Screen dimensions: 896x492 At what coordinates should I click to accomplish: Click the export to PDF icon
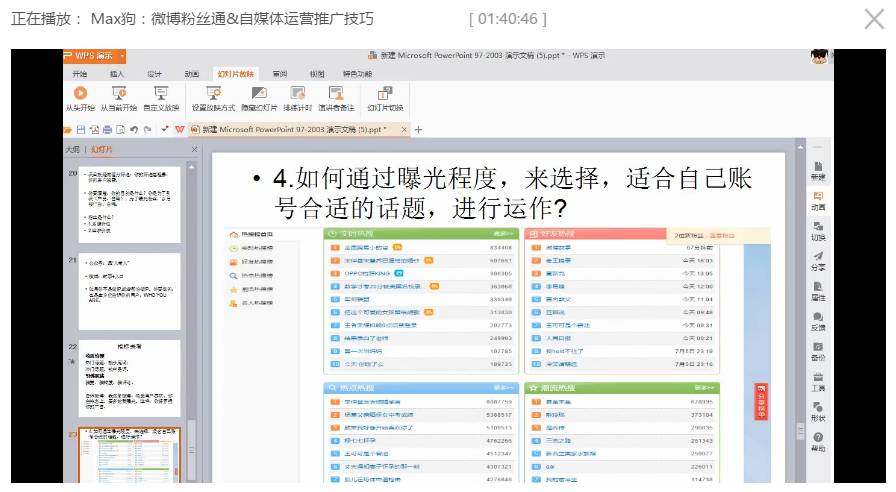click(94, 130)
